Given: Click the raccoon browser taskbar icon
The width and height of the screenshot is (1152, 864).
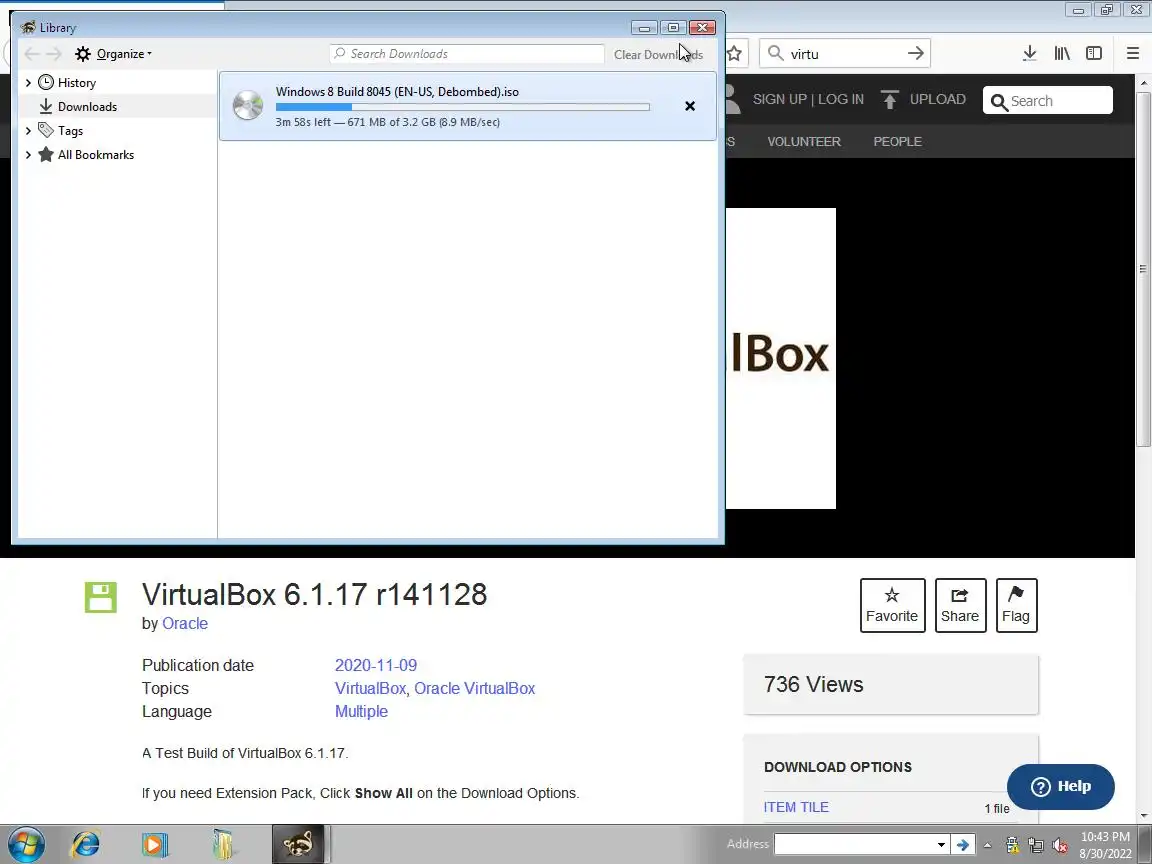Looking at the screenshot, I should coord(298,844).
